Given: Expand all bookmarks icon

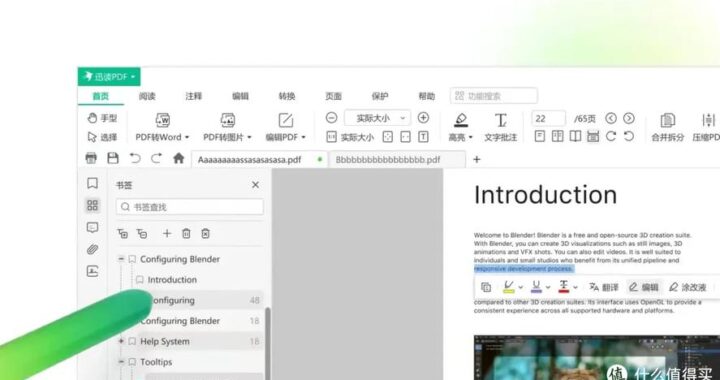Looking at the screenshot, I should (x=122, y=234).
